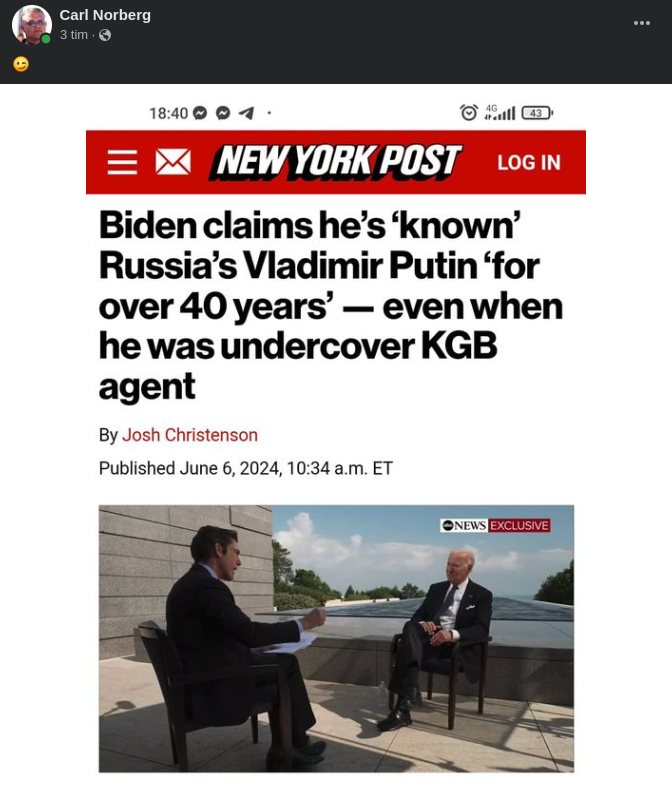Click the 4G signal strength indicator
This screenshot has height=795, width=672.
500,113
